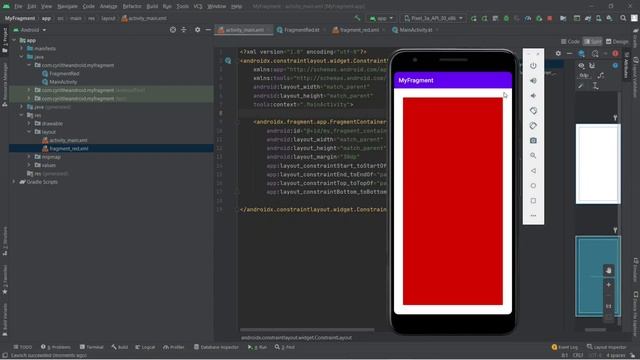Switch editor to Split view mode
640x360 pixels.
coord(593,41)
